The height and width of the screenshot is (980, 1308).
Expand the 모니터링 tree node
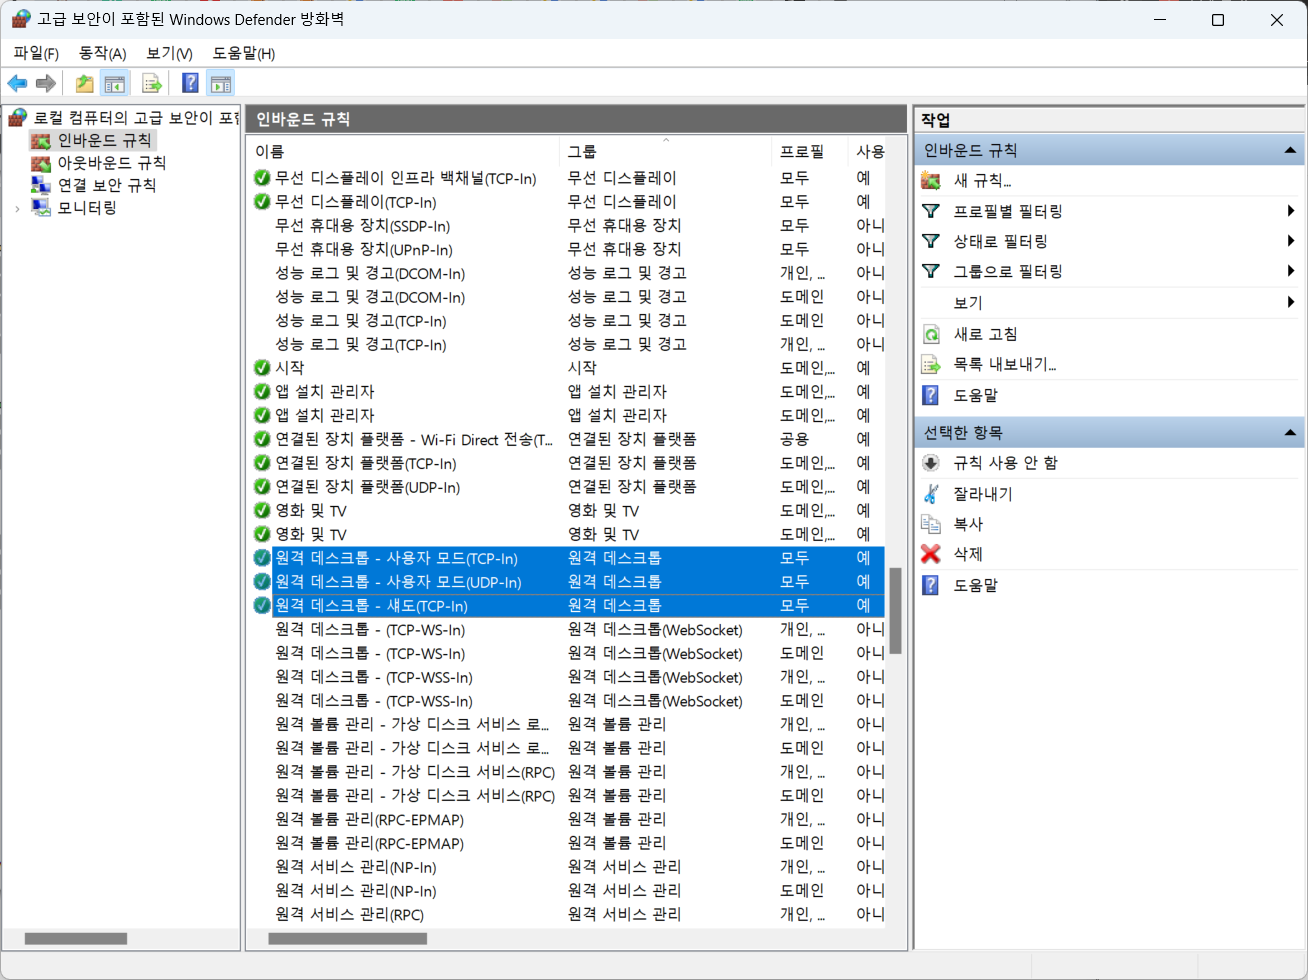click(17, 209)
